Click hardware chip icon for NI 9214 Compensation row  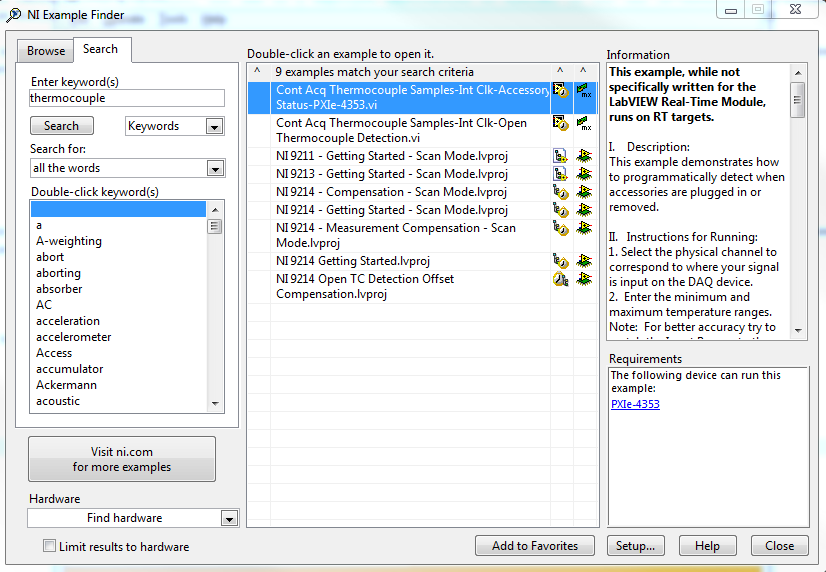pyautogui.click(x=584, y=192)
